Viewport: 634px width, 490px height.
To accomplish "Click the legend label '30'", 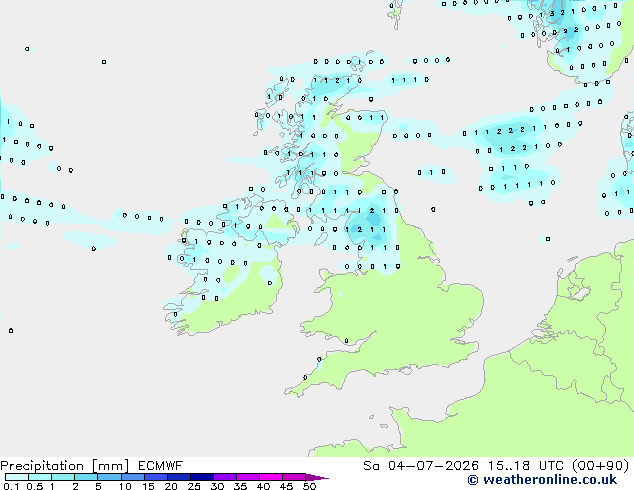I will [x=217, y=486].
